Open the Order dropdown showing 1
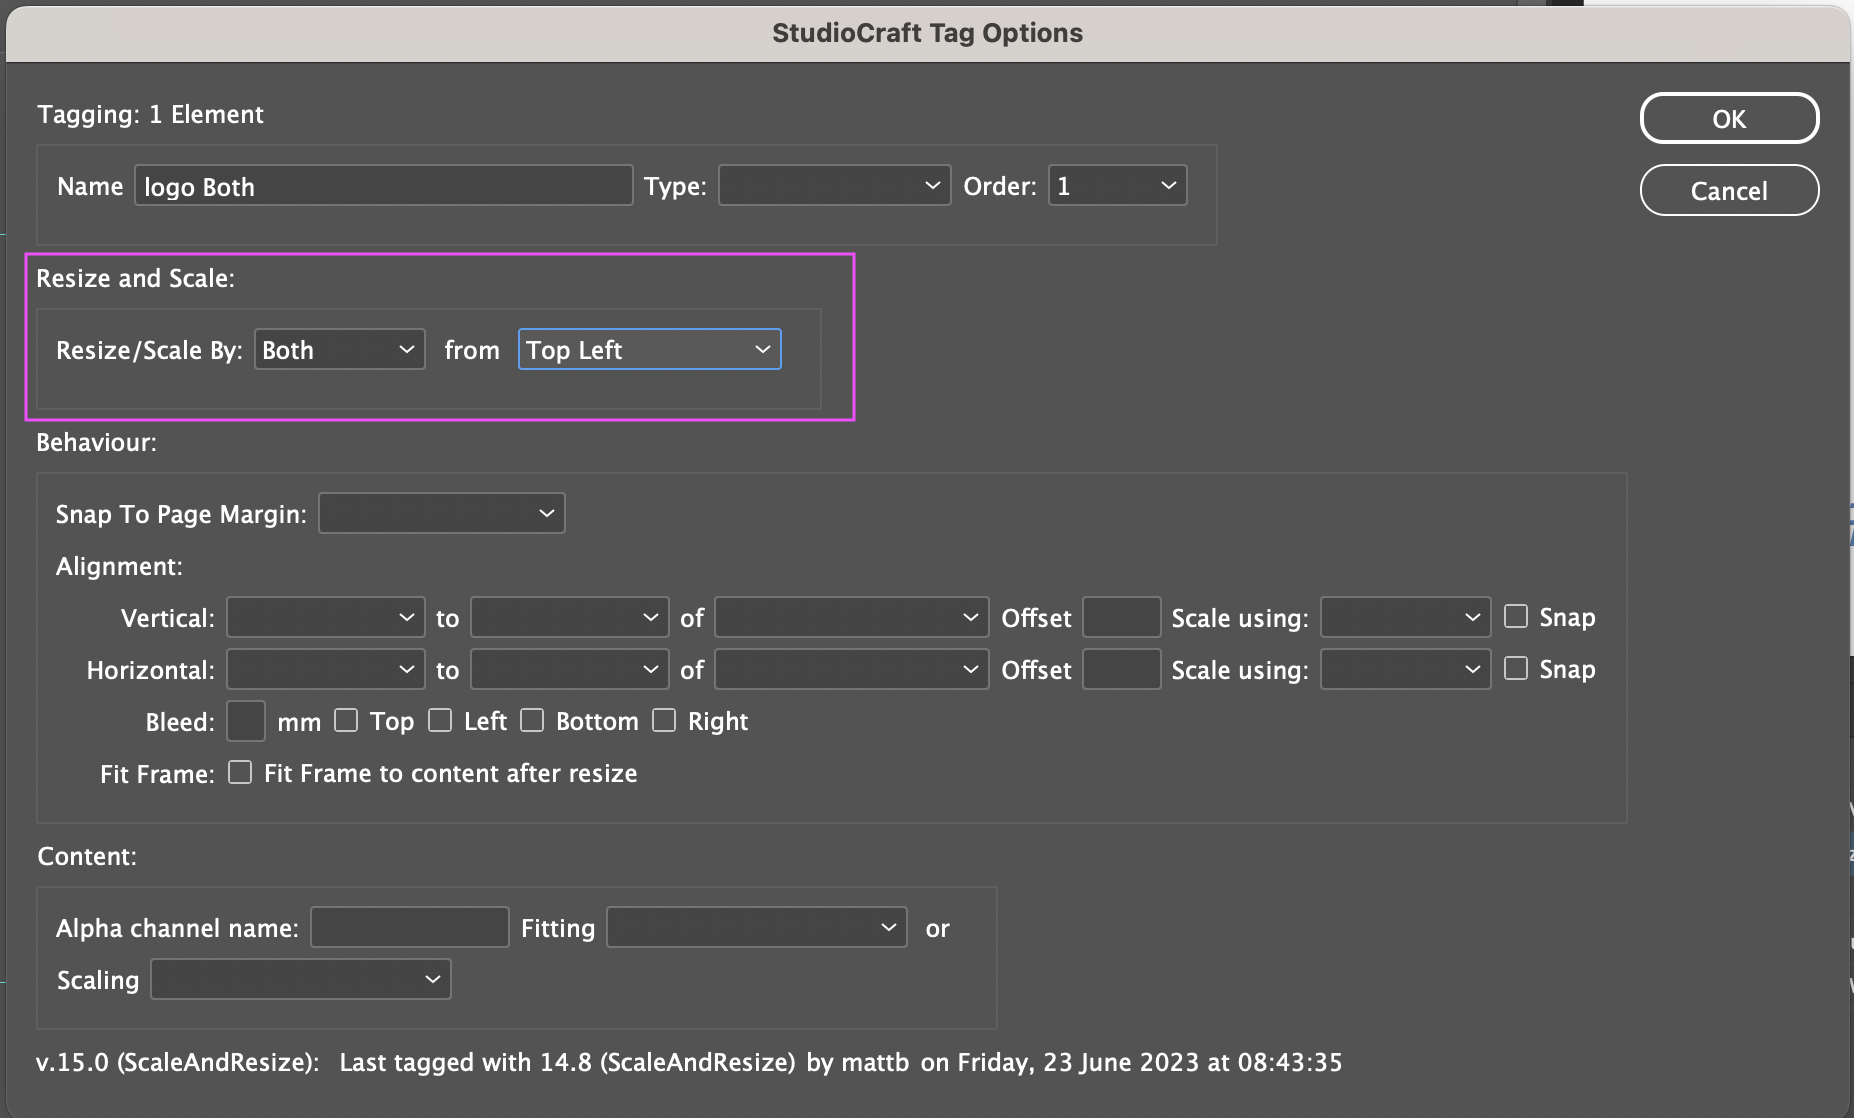This screenshot has height=1118, width=1854. coord(1117,186)
